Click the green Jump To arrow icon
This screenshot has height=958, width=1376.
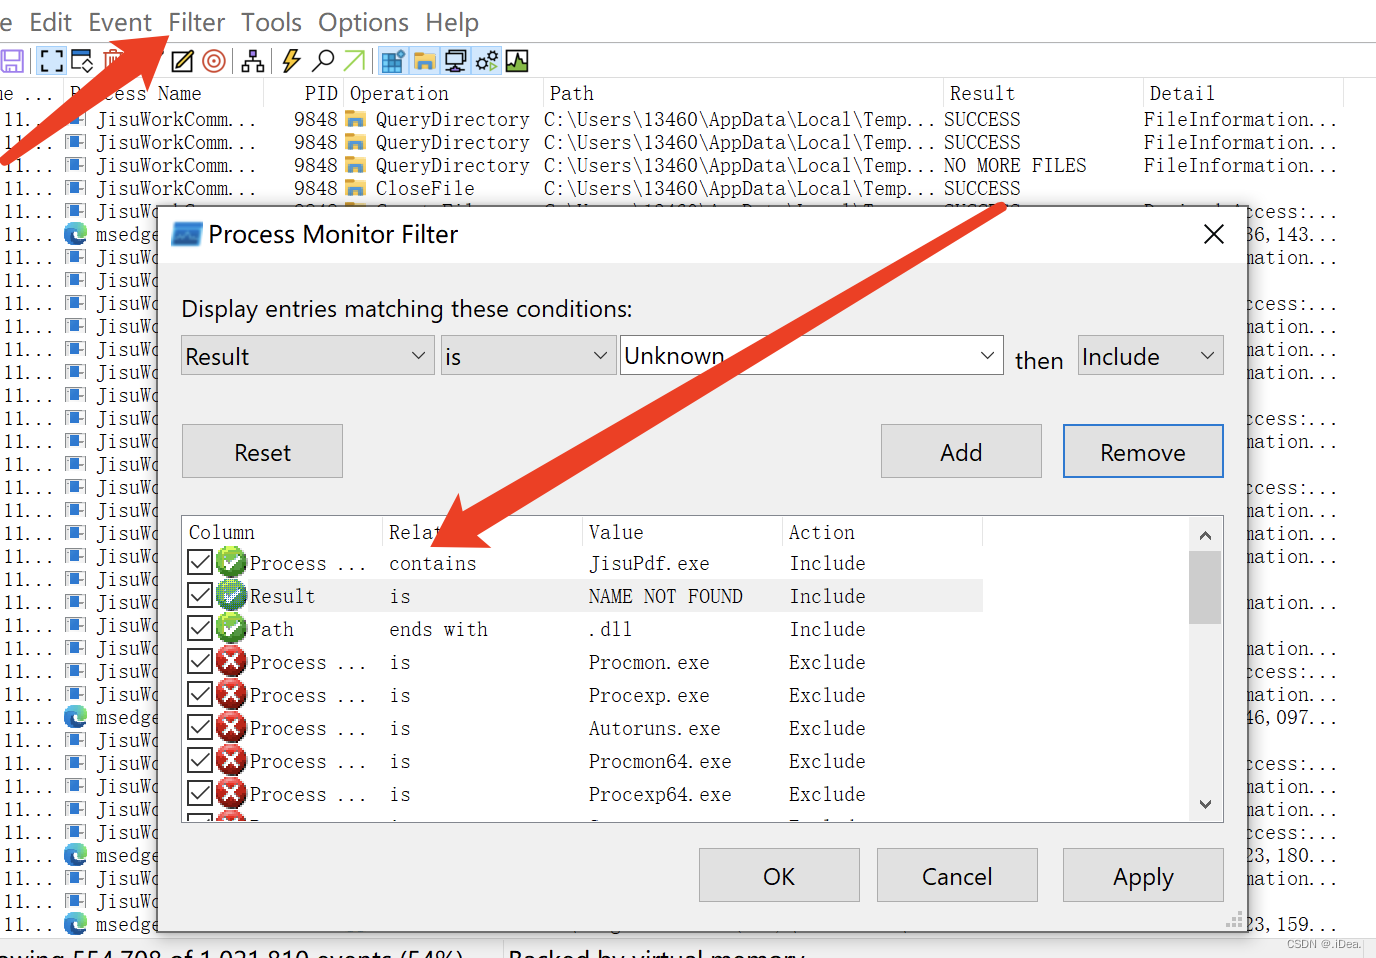pyautogui.click(x=354, y=61)
